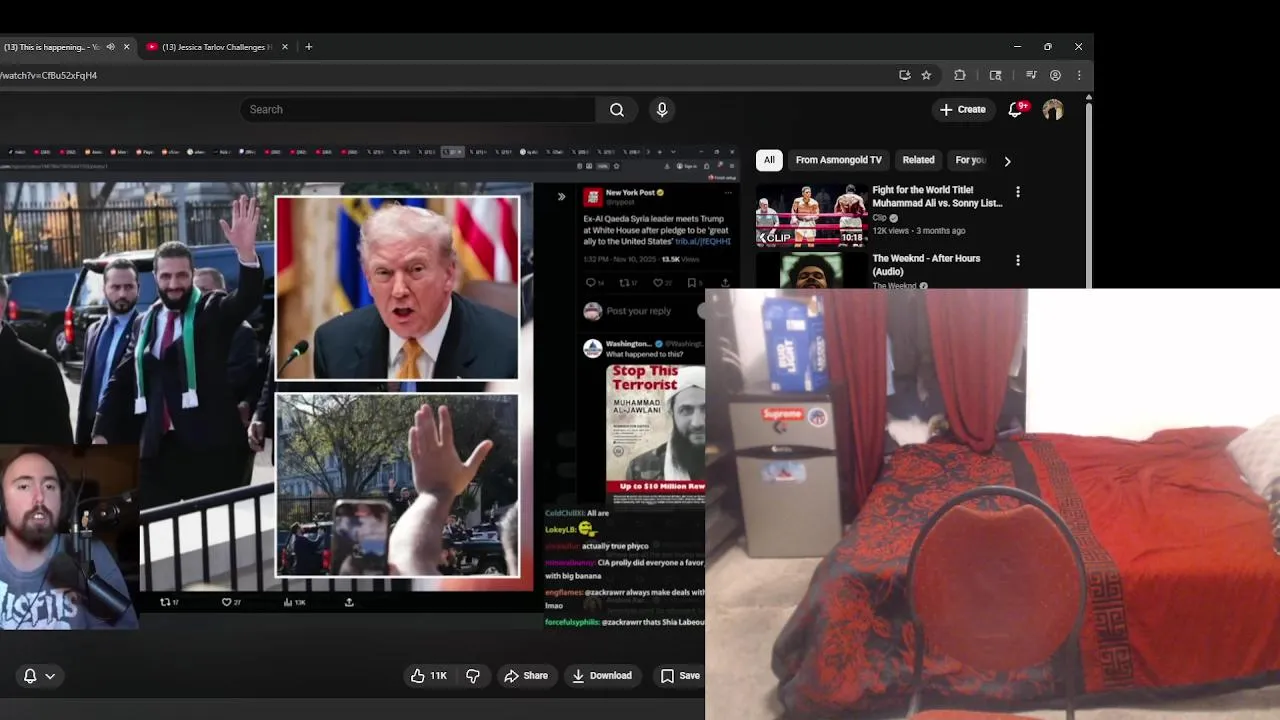
Task: Bookmark this page with the star icon
Action: coord(926,75)
